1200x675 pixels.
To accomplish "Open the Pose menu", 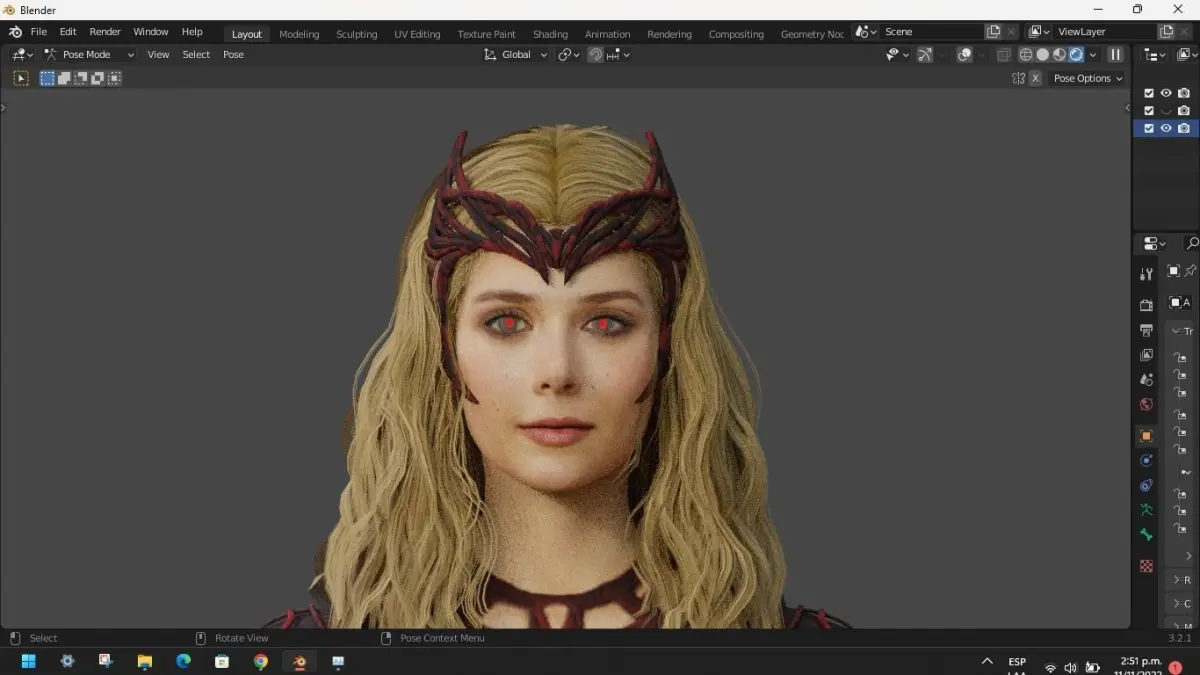I will click(x=233, y=55).
